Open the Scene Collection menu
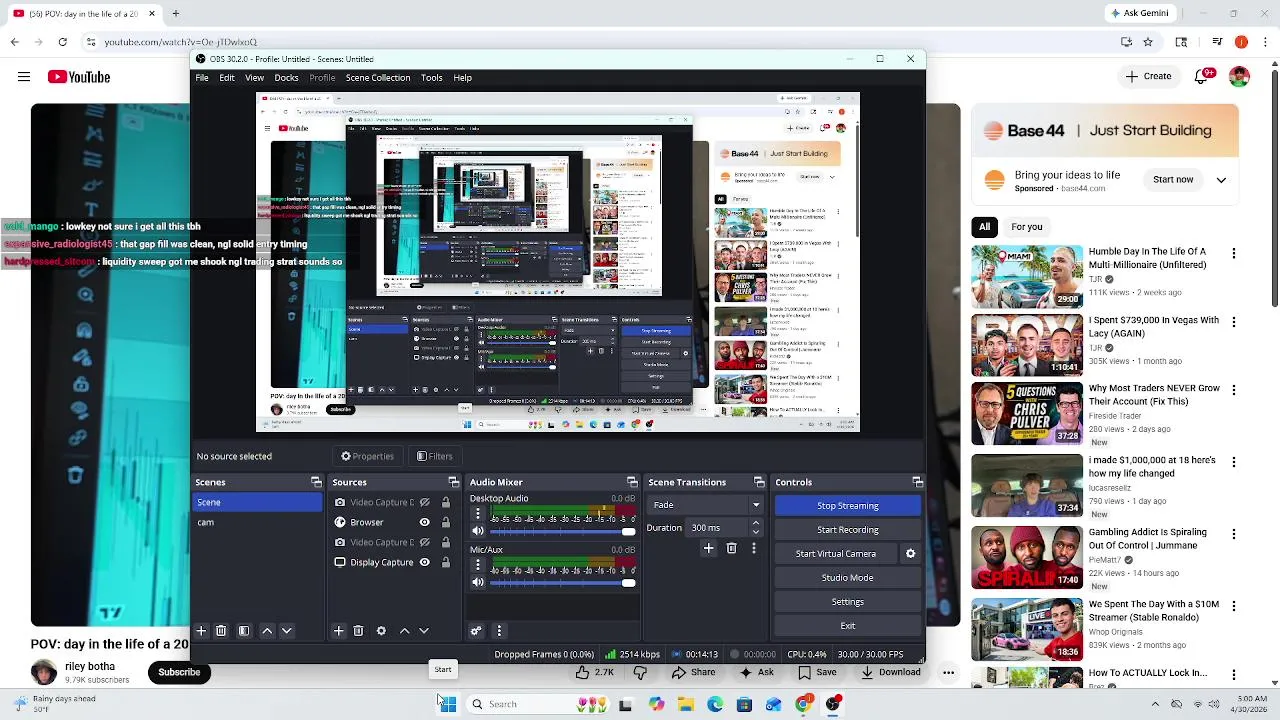 point(378,77)
